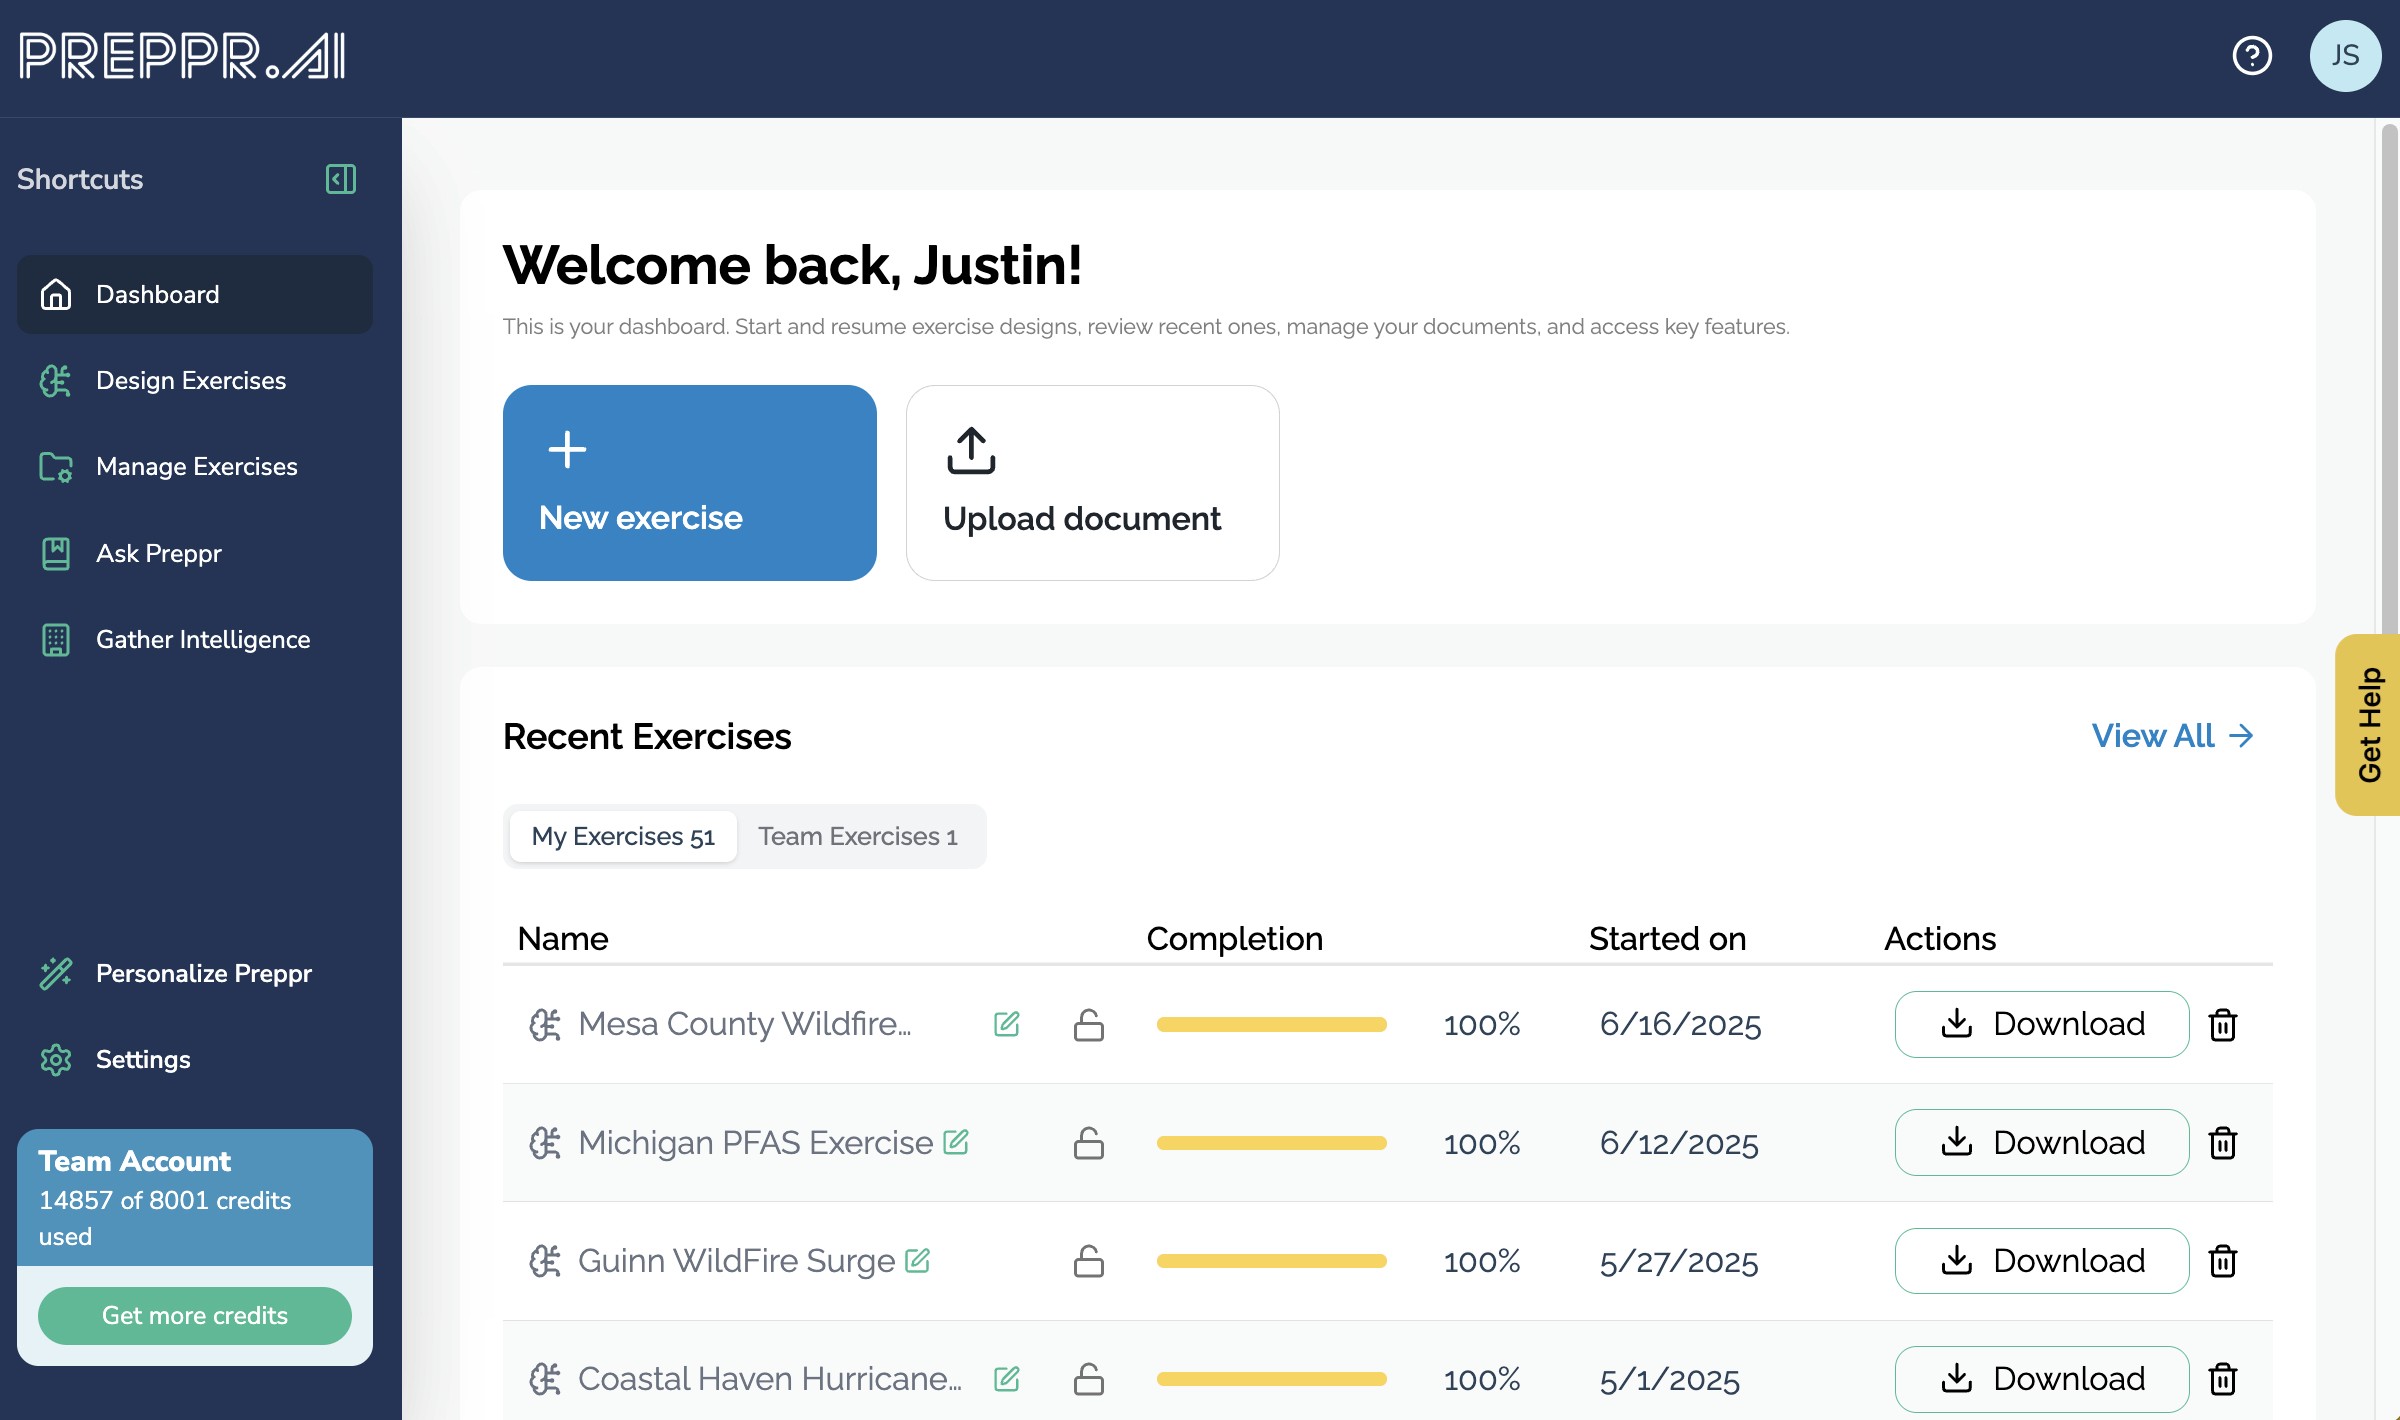This screenshot has width=2400, height=1420.
Task: Open the help question mark icon
Action: pyautogui.click(x=2252, y=56)
